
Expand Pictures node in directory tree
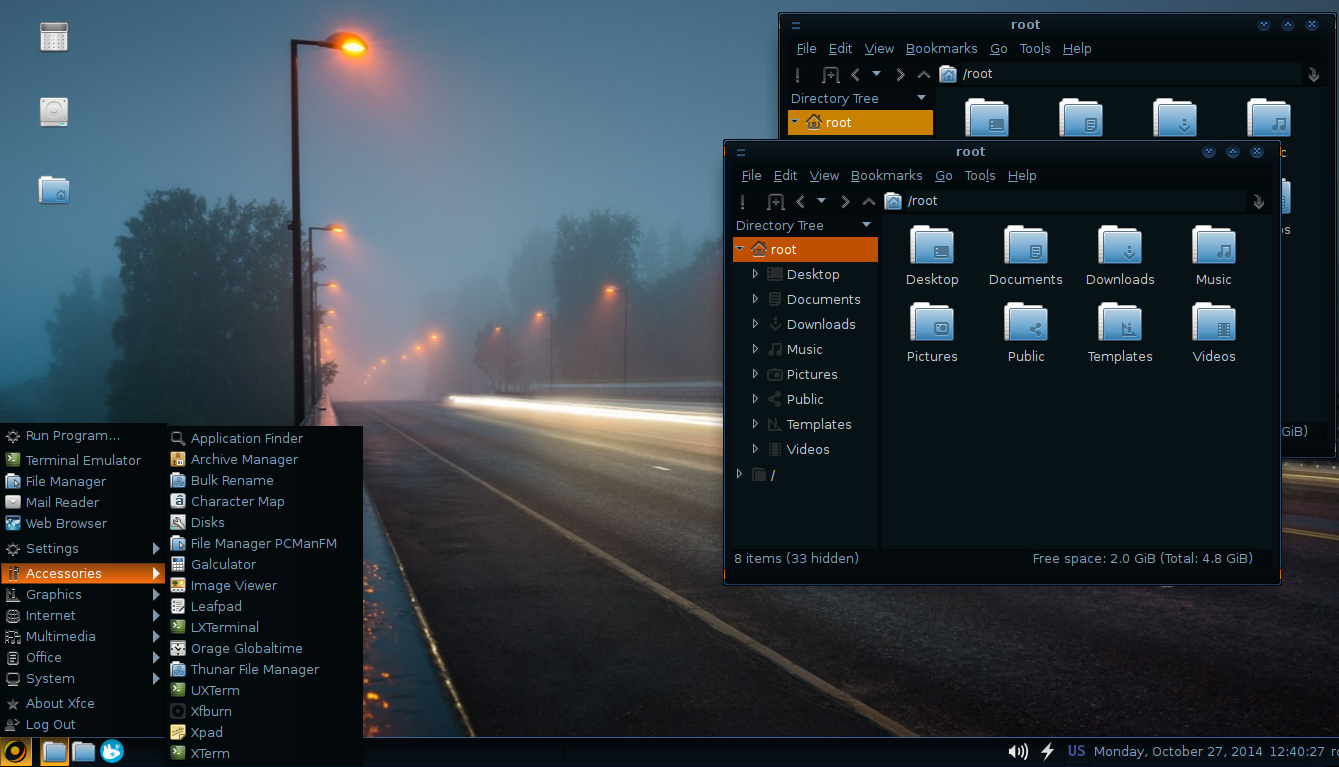pos(756,374)
